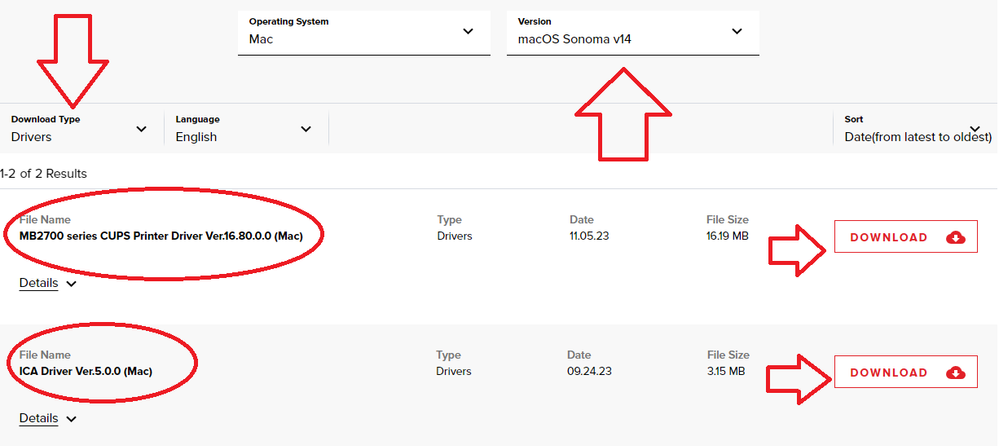Click chevron next to Details under MB2700 driver
This screenshot has width=999, height=446.
[x=71, y=284]
